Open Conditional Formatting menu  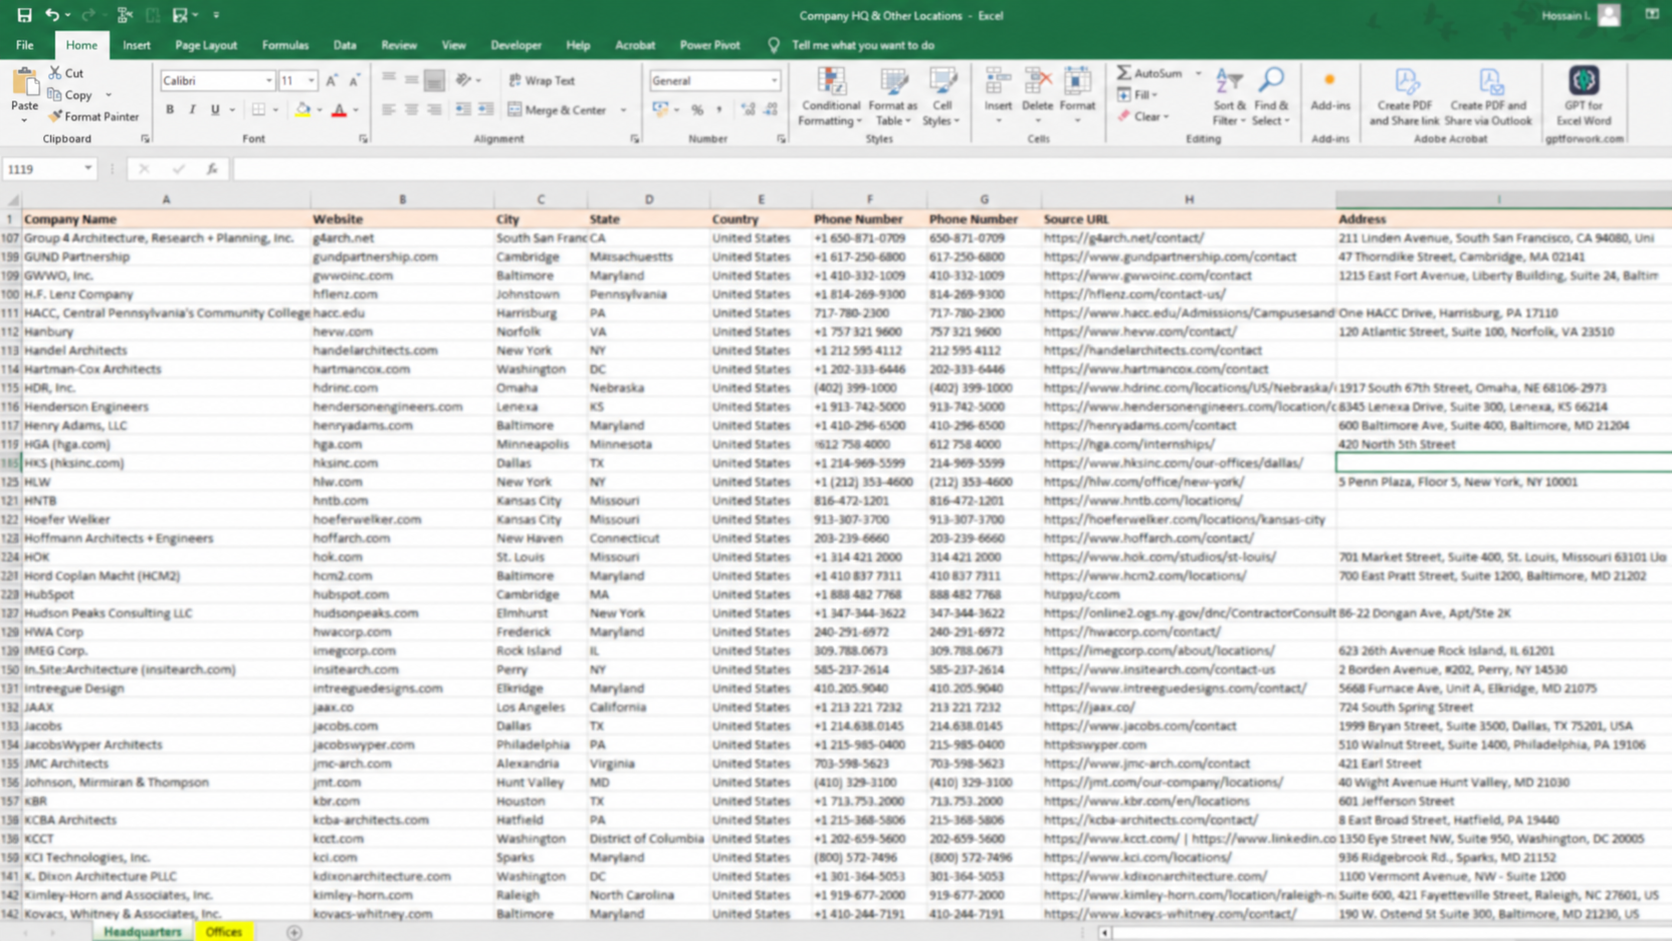830,97
